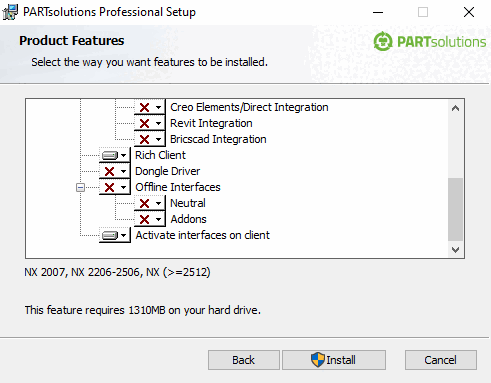Click 'This feature requires 1310MB' text
The width and height of the screenshot is (491, 383).
click(143, 310)
